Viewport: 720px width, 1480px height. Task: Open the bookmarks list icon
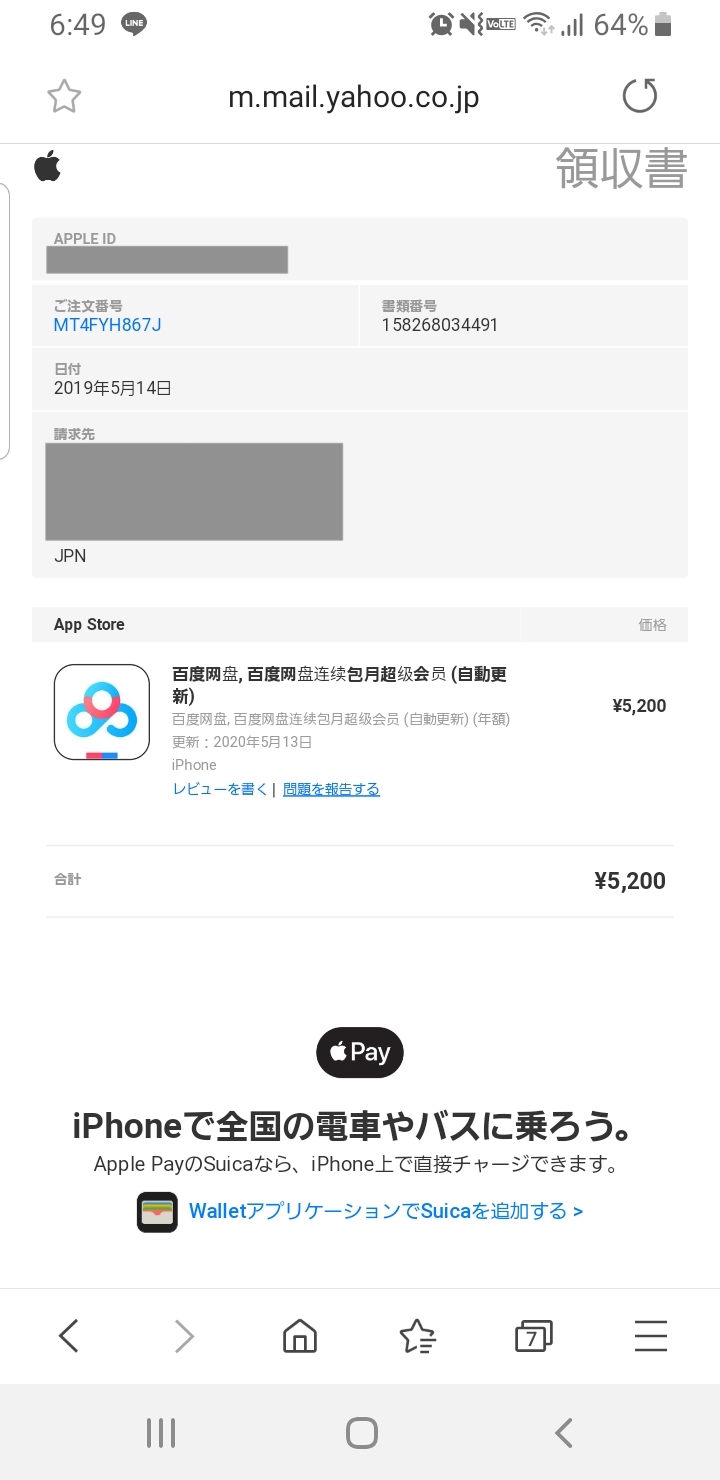click(417, 1336)
